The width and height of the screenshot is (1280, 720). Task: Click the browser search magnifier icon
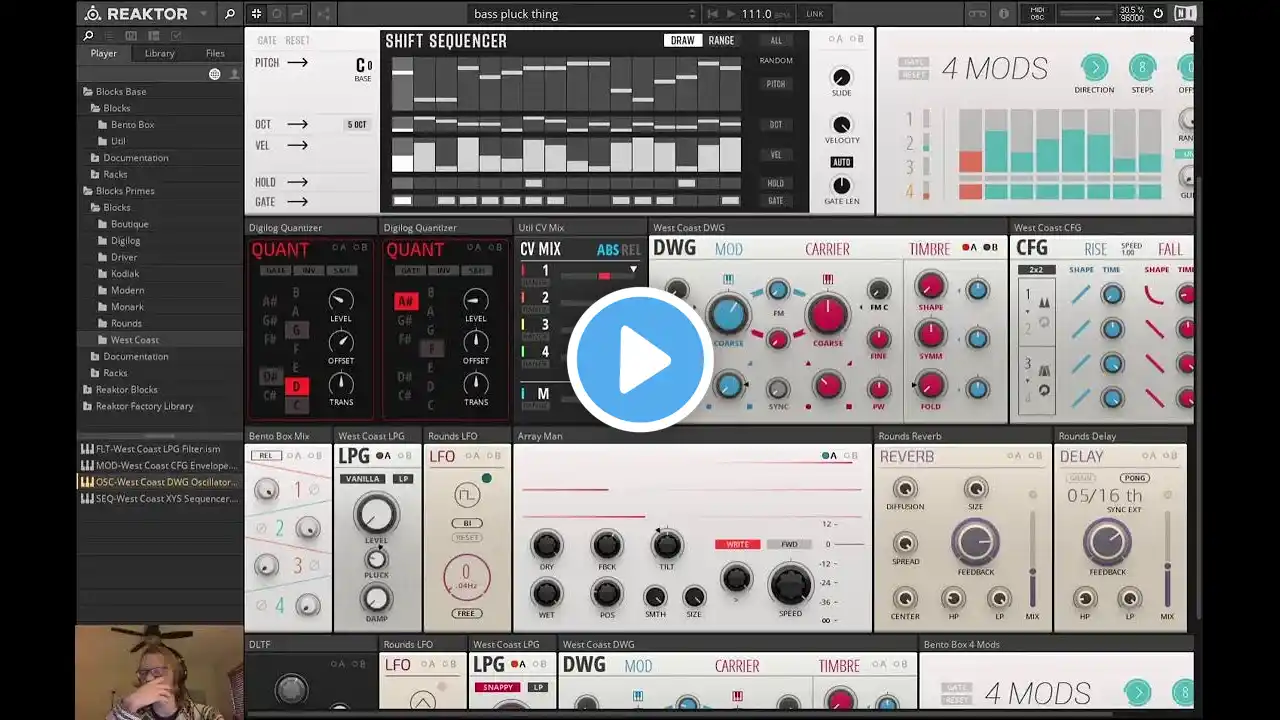88,36
